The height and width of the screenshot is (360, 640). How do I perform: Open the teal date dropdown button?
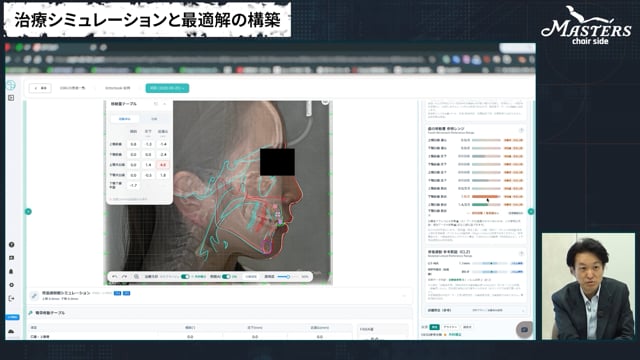coord(167,88)
